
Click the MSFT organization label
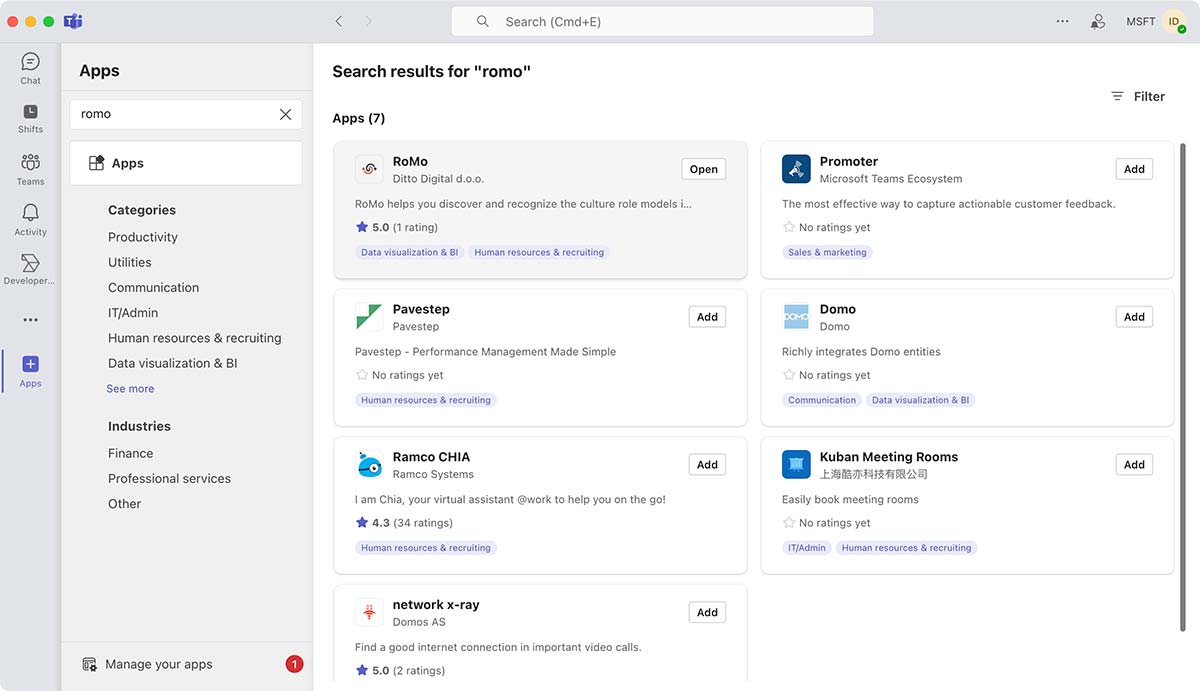click(x=1141, y=21)
